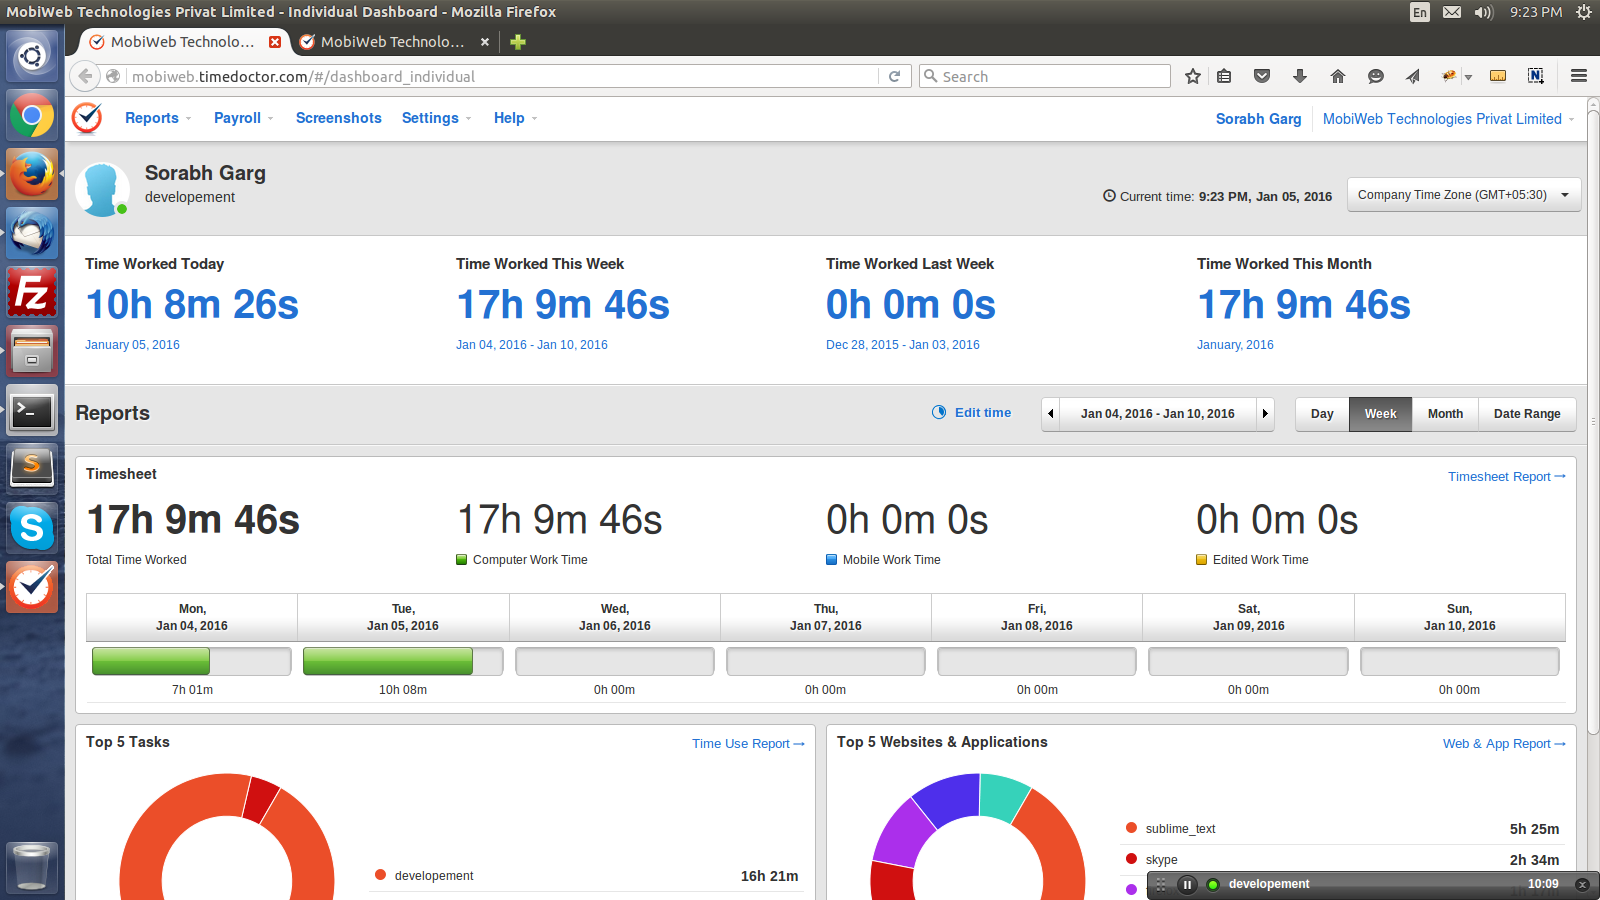Open Timesheet Report link
Screen dimensions: 1600x900
point(1507,477)
